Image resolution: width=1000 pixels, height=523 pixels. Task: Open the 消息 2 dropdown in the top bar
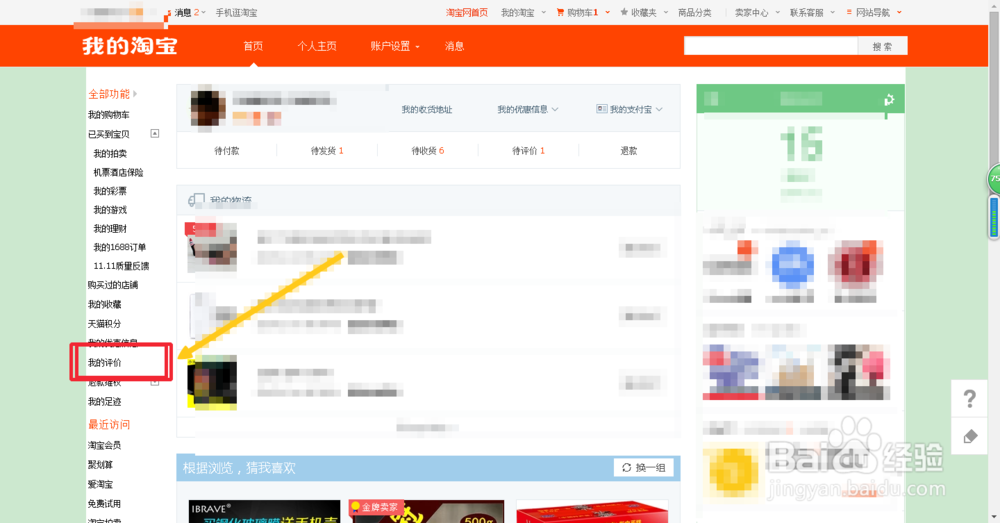tap(190, 12)
